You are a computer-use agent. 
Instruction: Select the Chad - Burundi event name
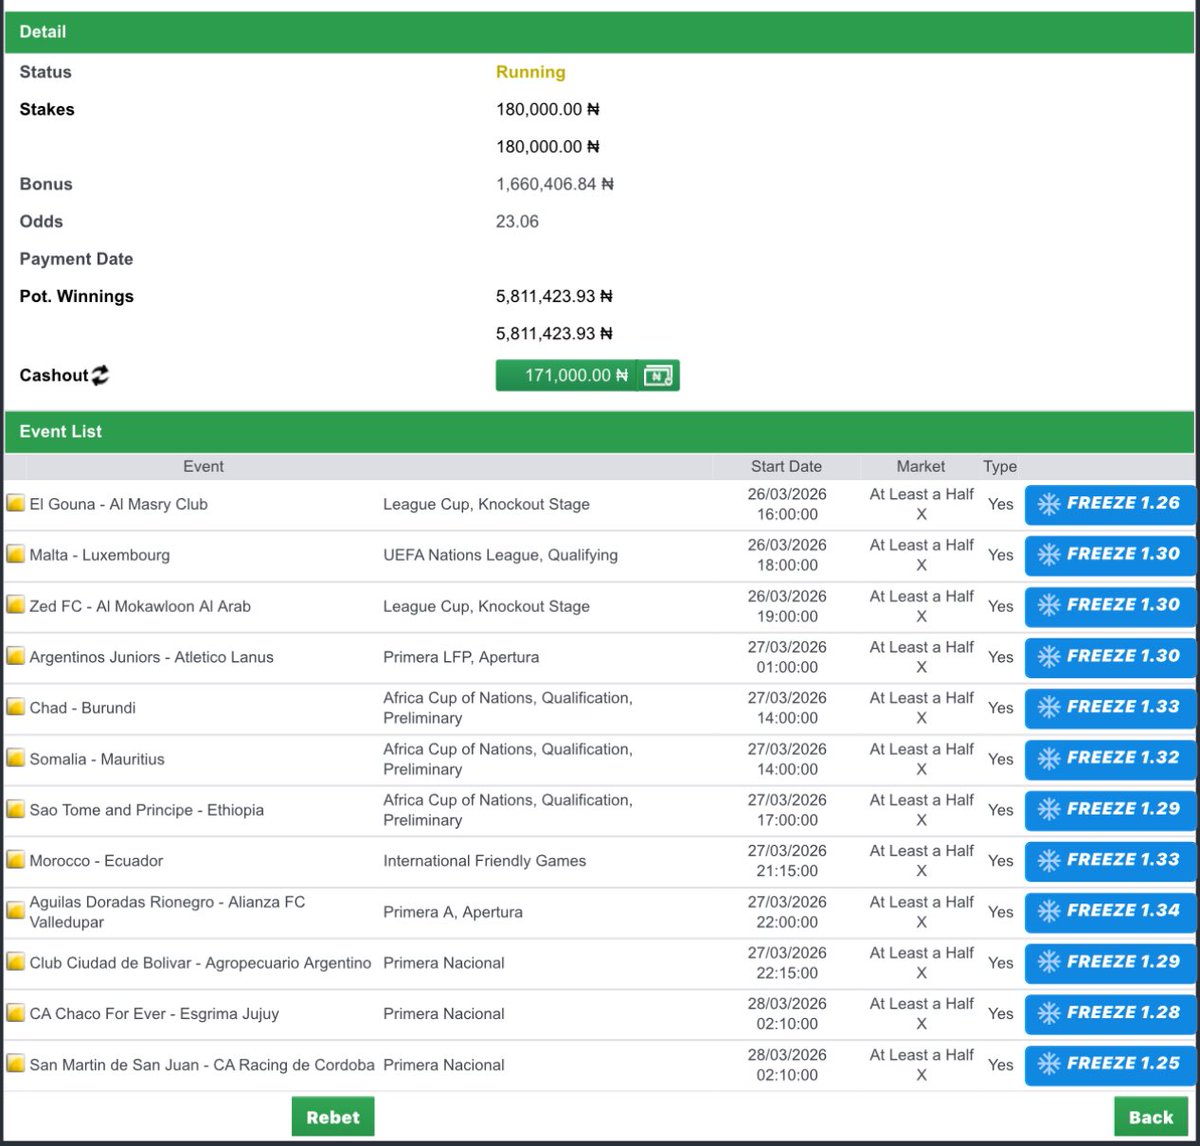coord(83,708)
